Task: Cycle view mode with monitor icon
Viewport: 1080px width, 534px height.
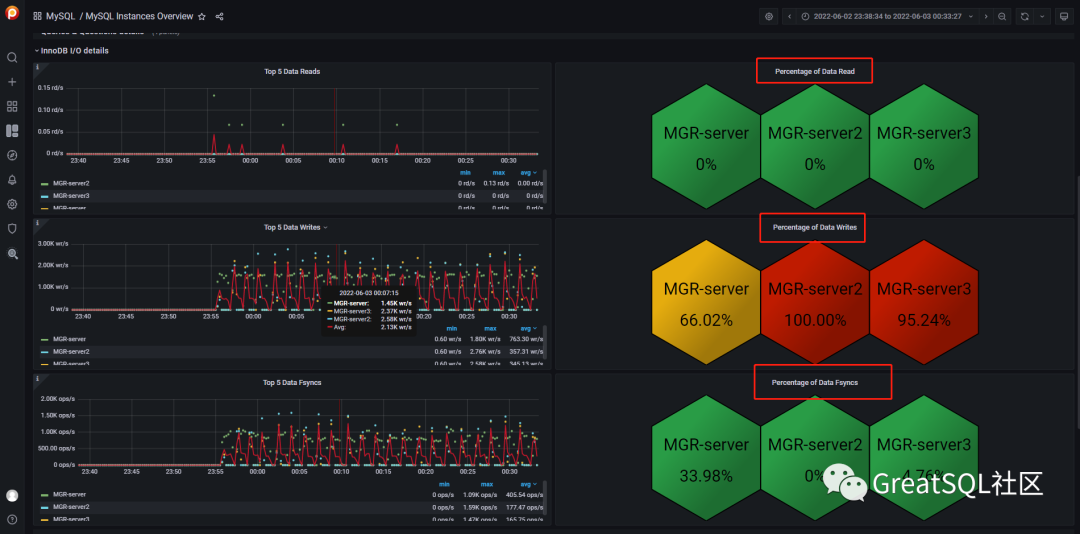Action: tap(1063, 16)
